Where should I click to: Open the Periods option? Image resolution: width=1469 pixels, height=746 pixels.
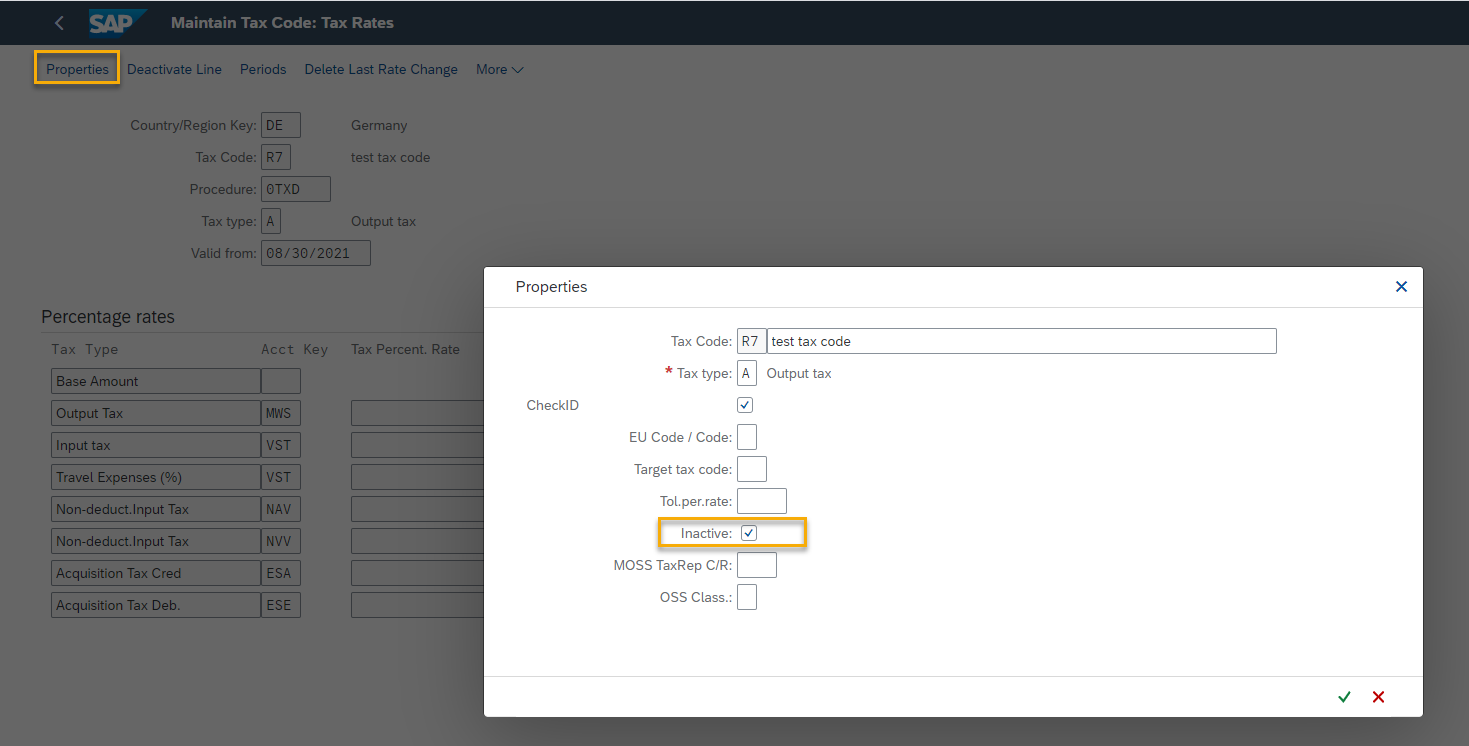(x=263, y=69)
